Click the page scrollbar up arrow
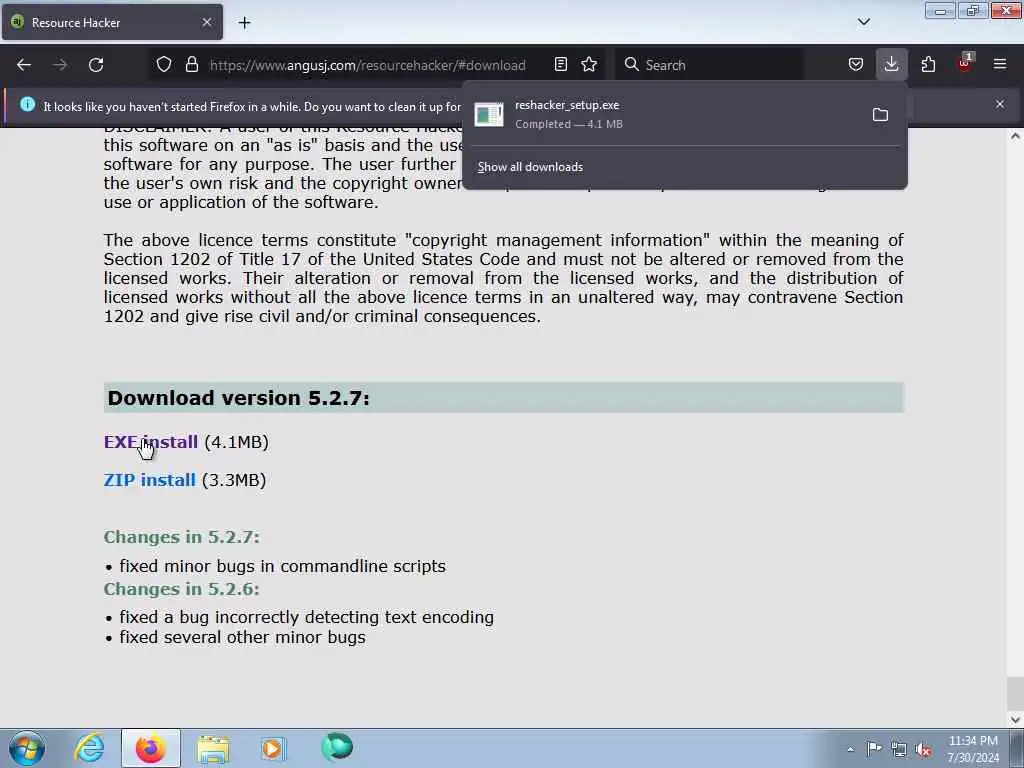The height and width of the screenshot is (768, 1024). tap(1015, 136)
